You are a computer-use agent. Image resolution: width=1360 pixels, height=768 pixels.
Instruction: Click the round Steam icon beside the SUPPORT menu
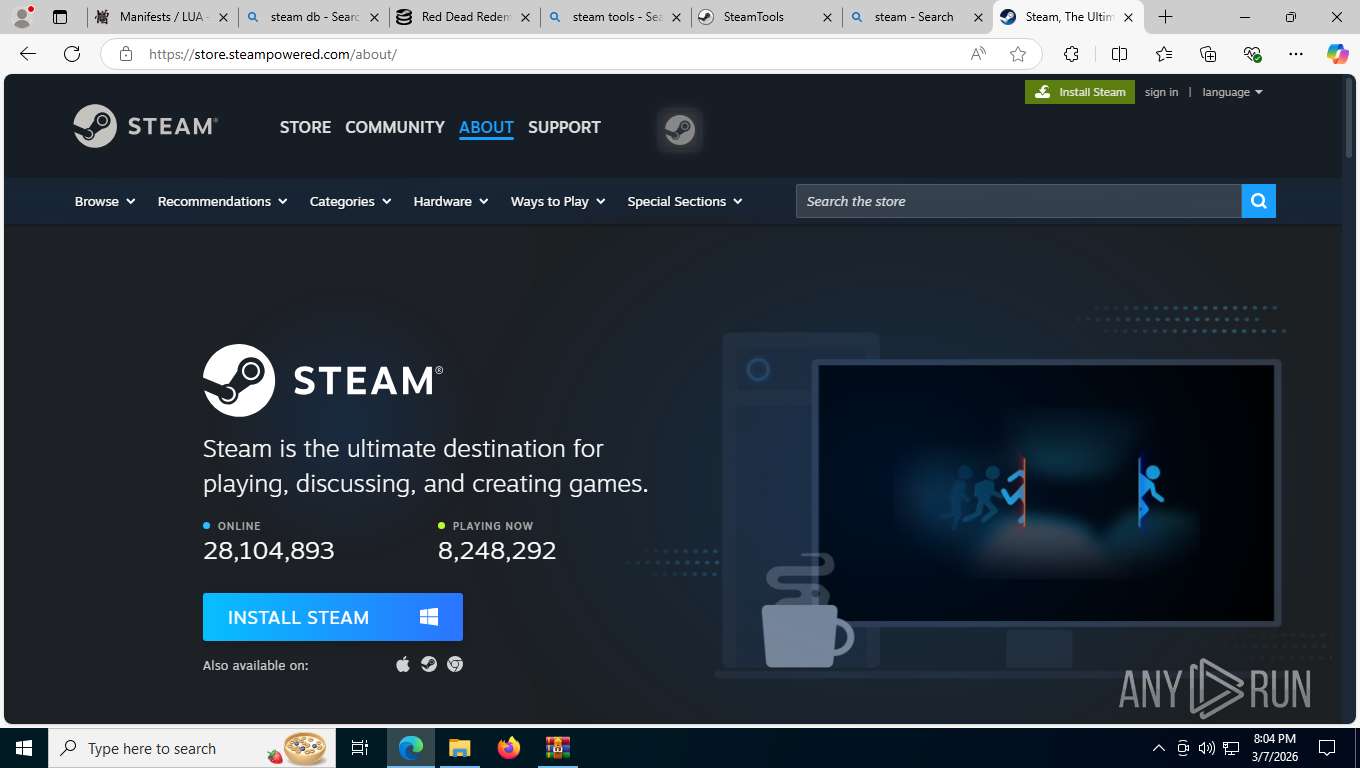(680, 129)
